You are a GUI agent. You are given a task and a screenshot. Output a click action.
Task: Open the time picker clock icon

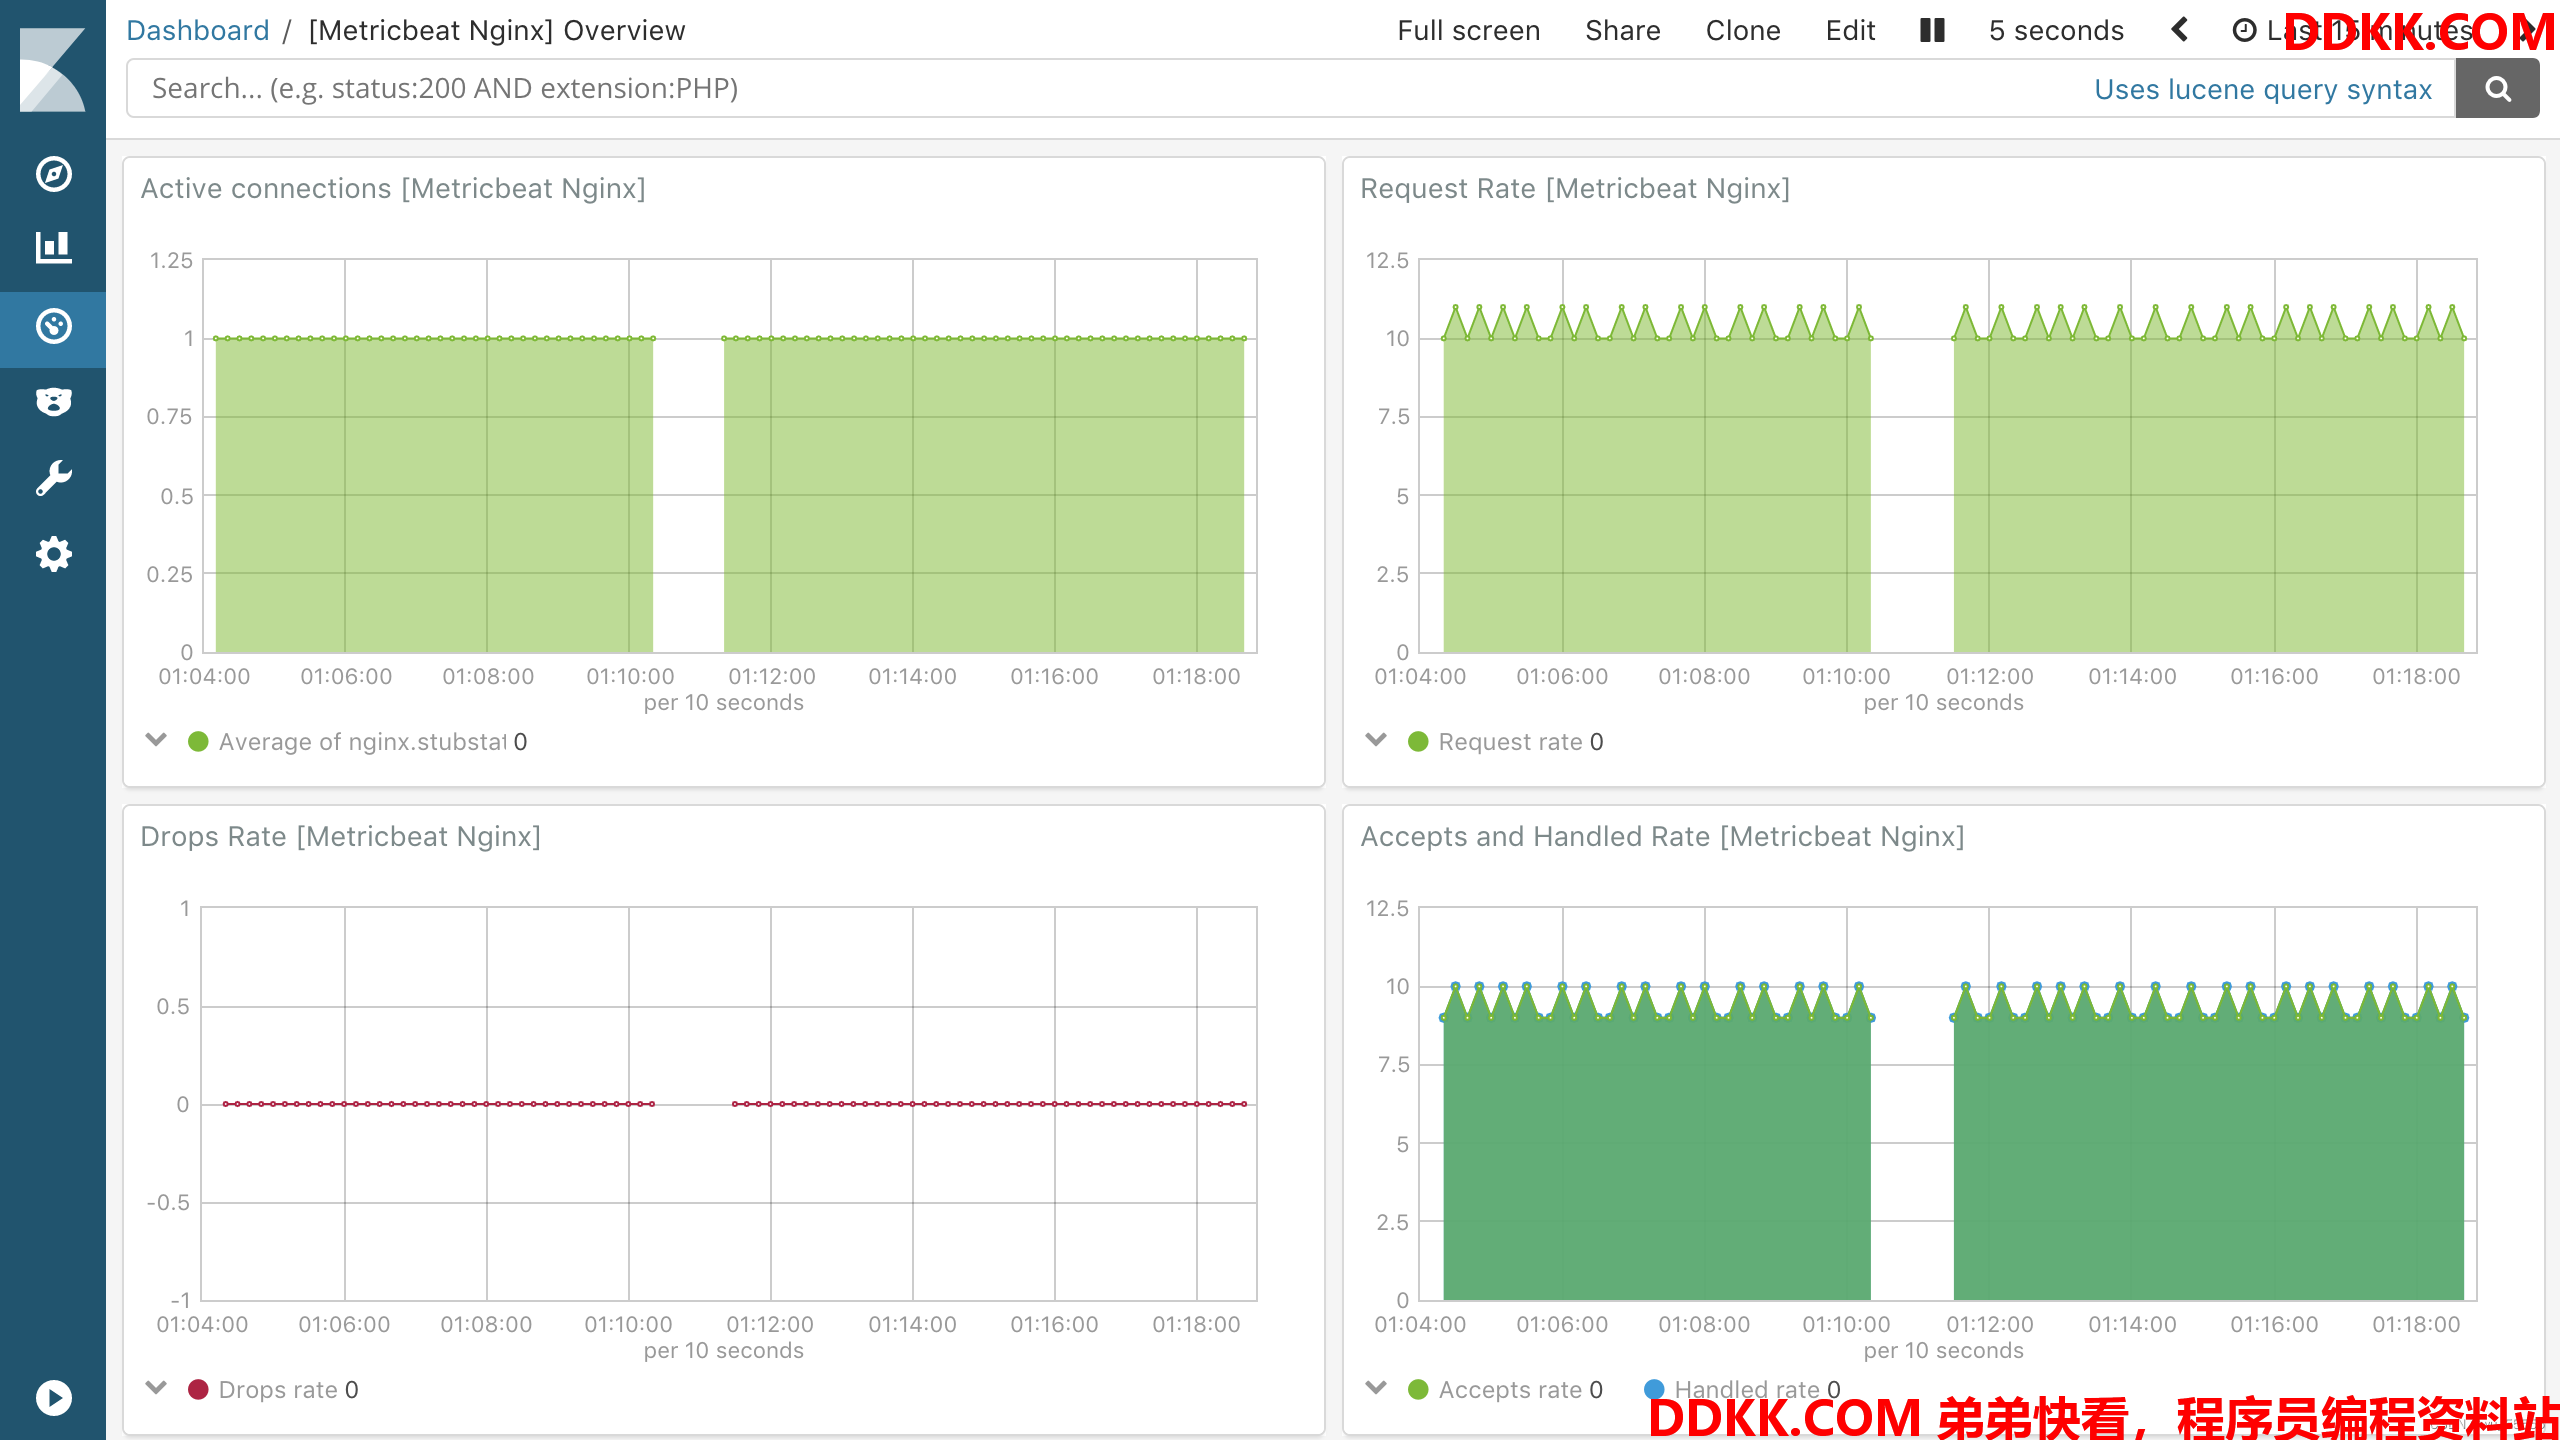pos(2244,31)
